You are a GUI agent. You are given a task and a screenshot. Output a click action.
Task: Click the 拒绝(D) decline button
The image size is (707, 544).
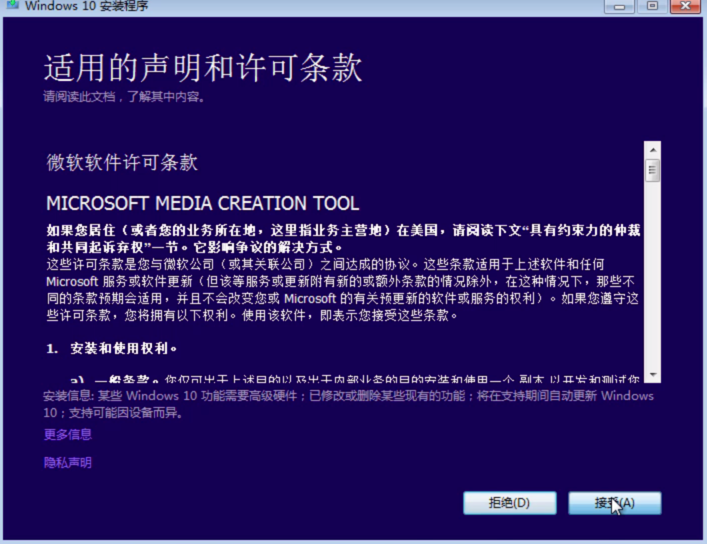pos(510,503)
